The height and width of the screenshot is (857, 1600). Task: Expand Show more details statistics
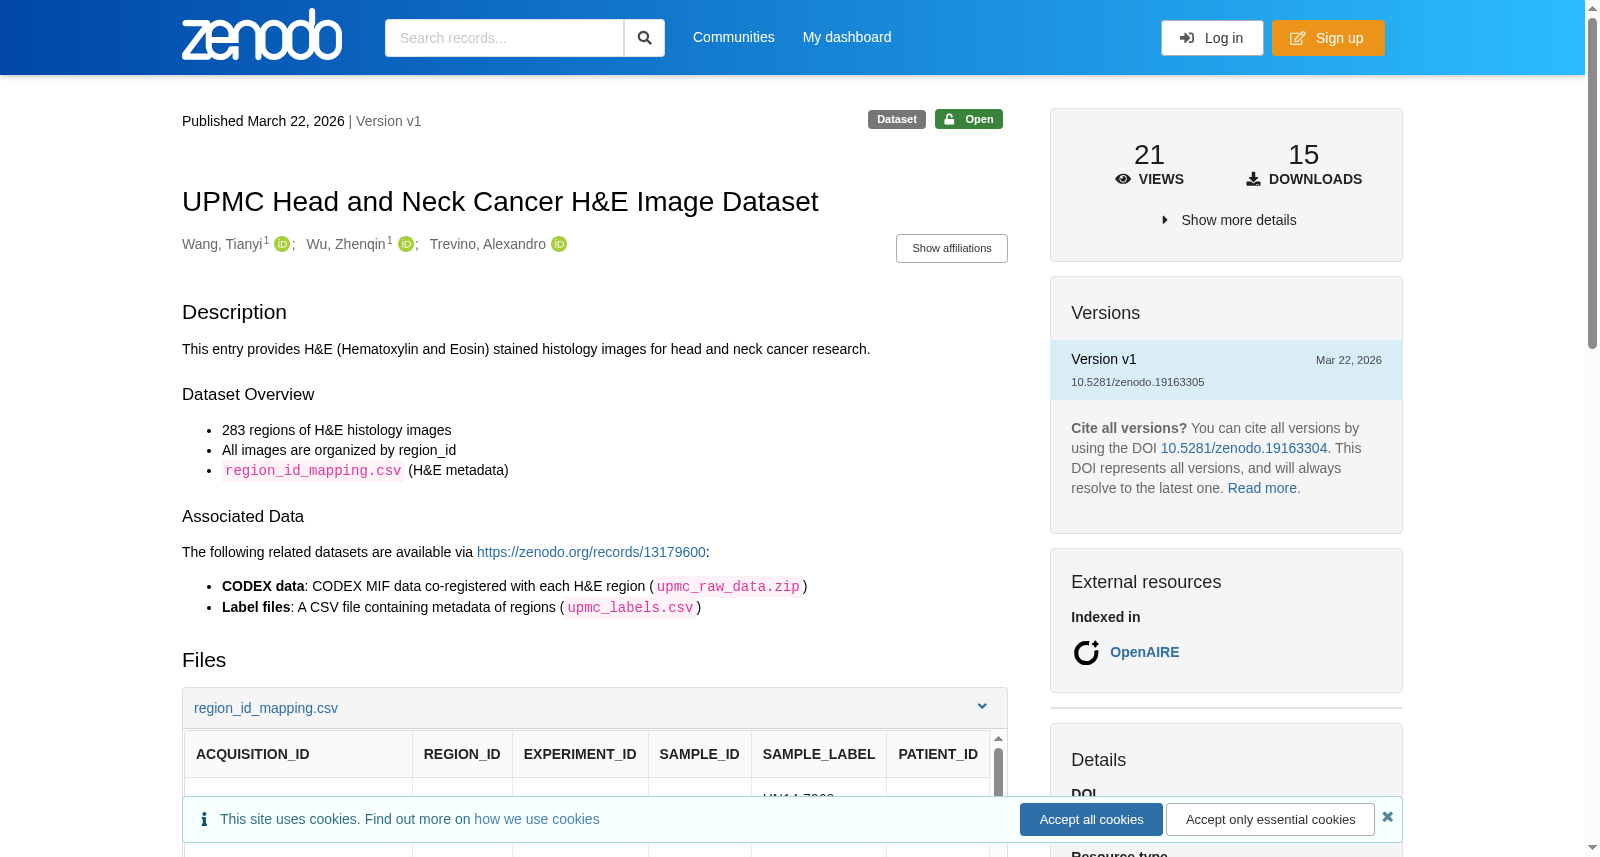1228,220
